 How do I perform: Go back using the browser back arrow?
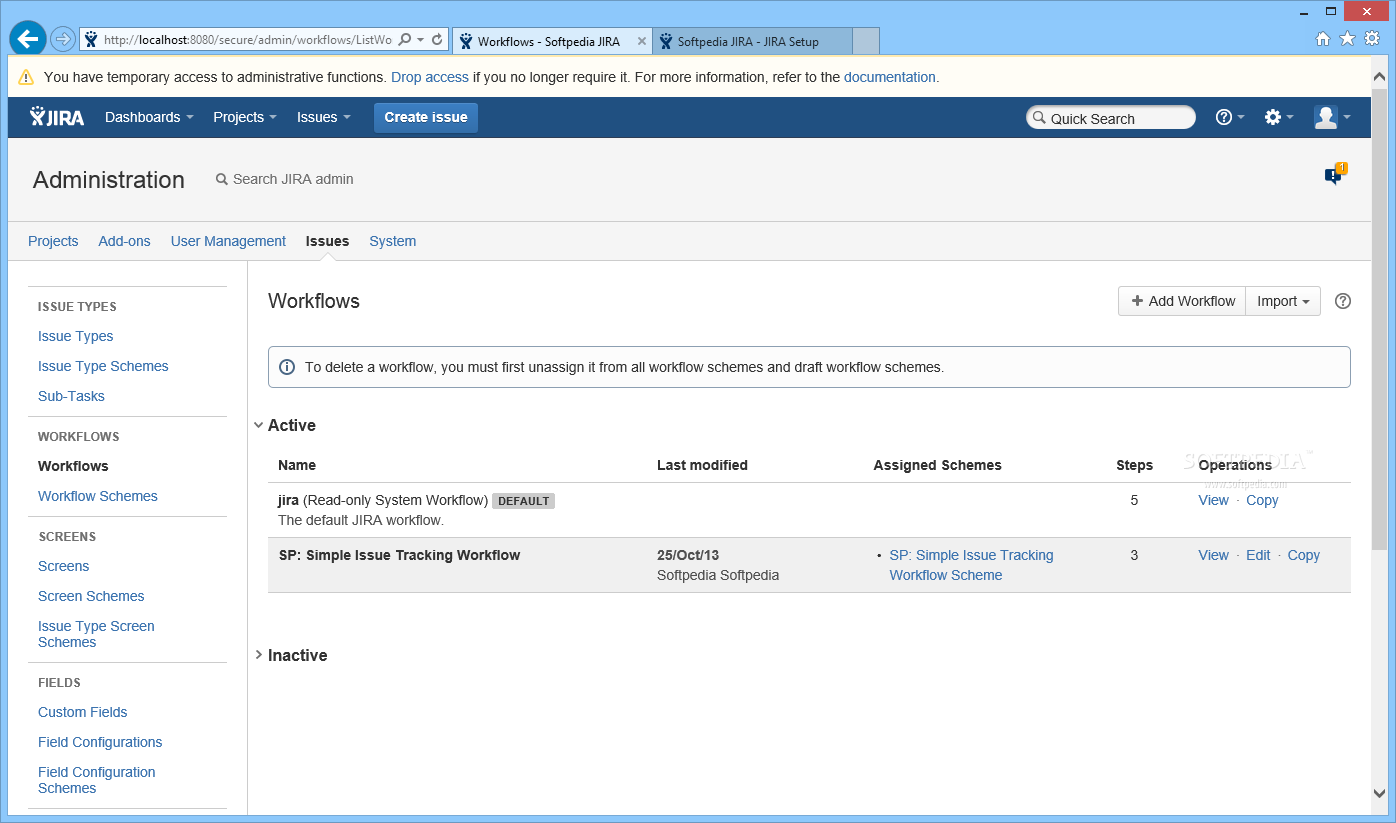[28, 39]
